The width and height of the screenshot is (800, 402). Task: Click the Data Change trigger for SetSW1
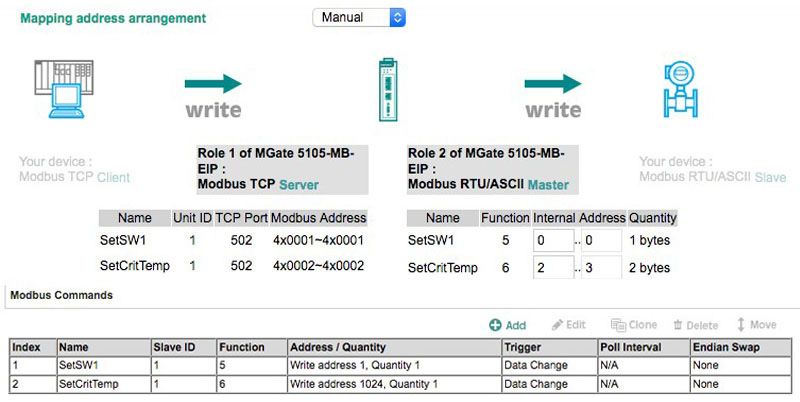point(536,365)
